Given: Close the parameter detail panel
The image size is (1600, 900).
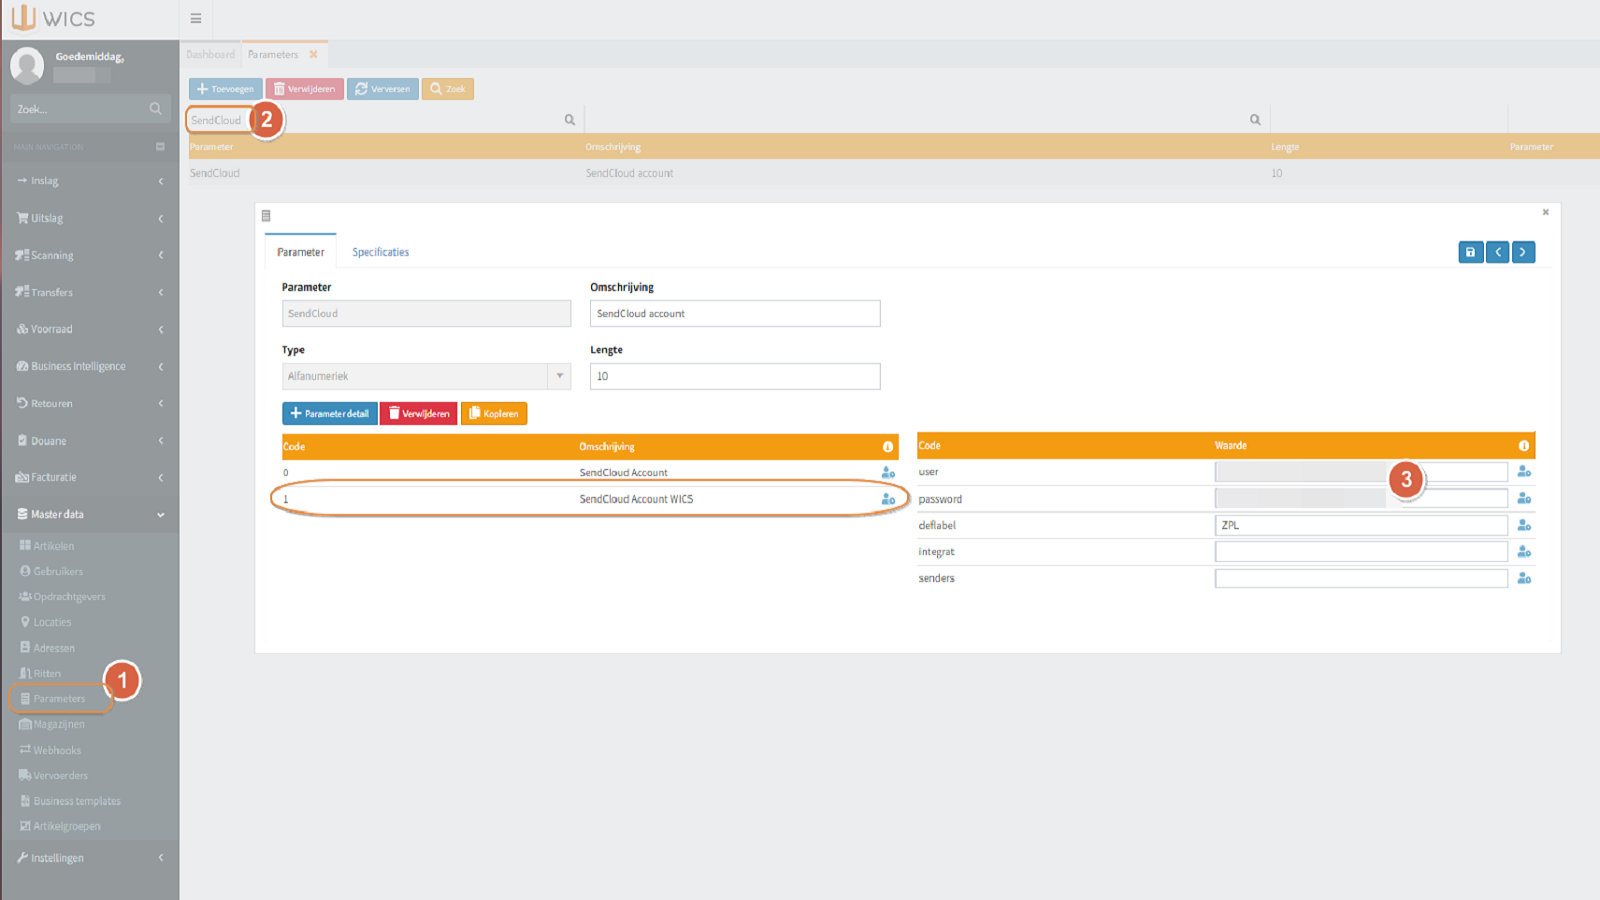Looking at the screenshot, I should (x=1545, y=212).
